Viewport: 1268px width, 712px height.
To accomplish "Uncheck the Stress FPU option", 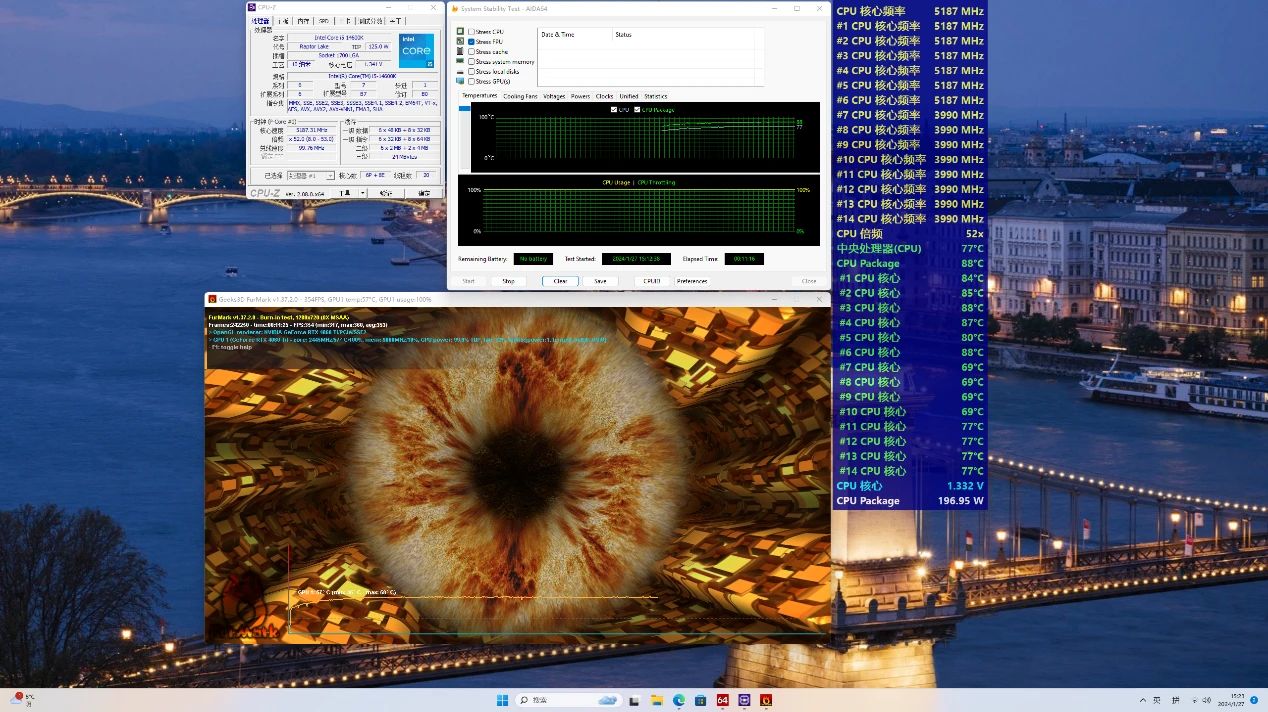I will point(472,42).
